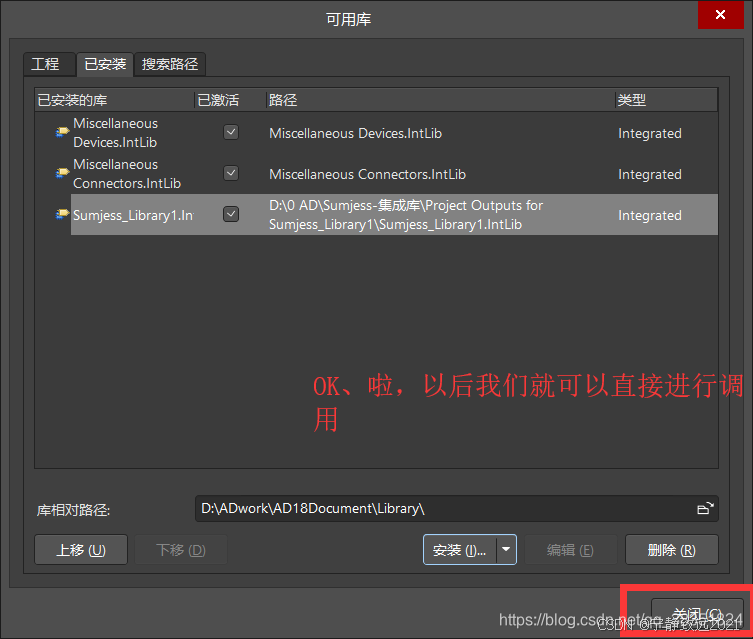
Task: Toggle activated checkbox for Miscellaneous Connectors.IntLib
Action: 231,173
